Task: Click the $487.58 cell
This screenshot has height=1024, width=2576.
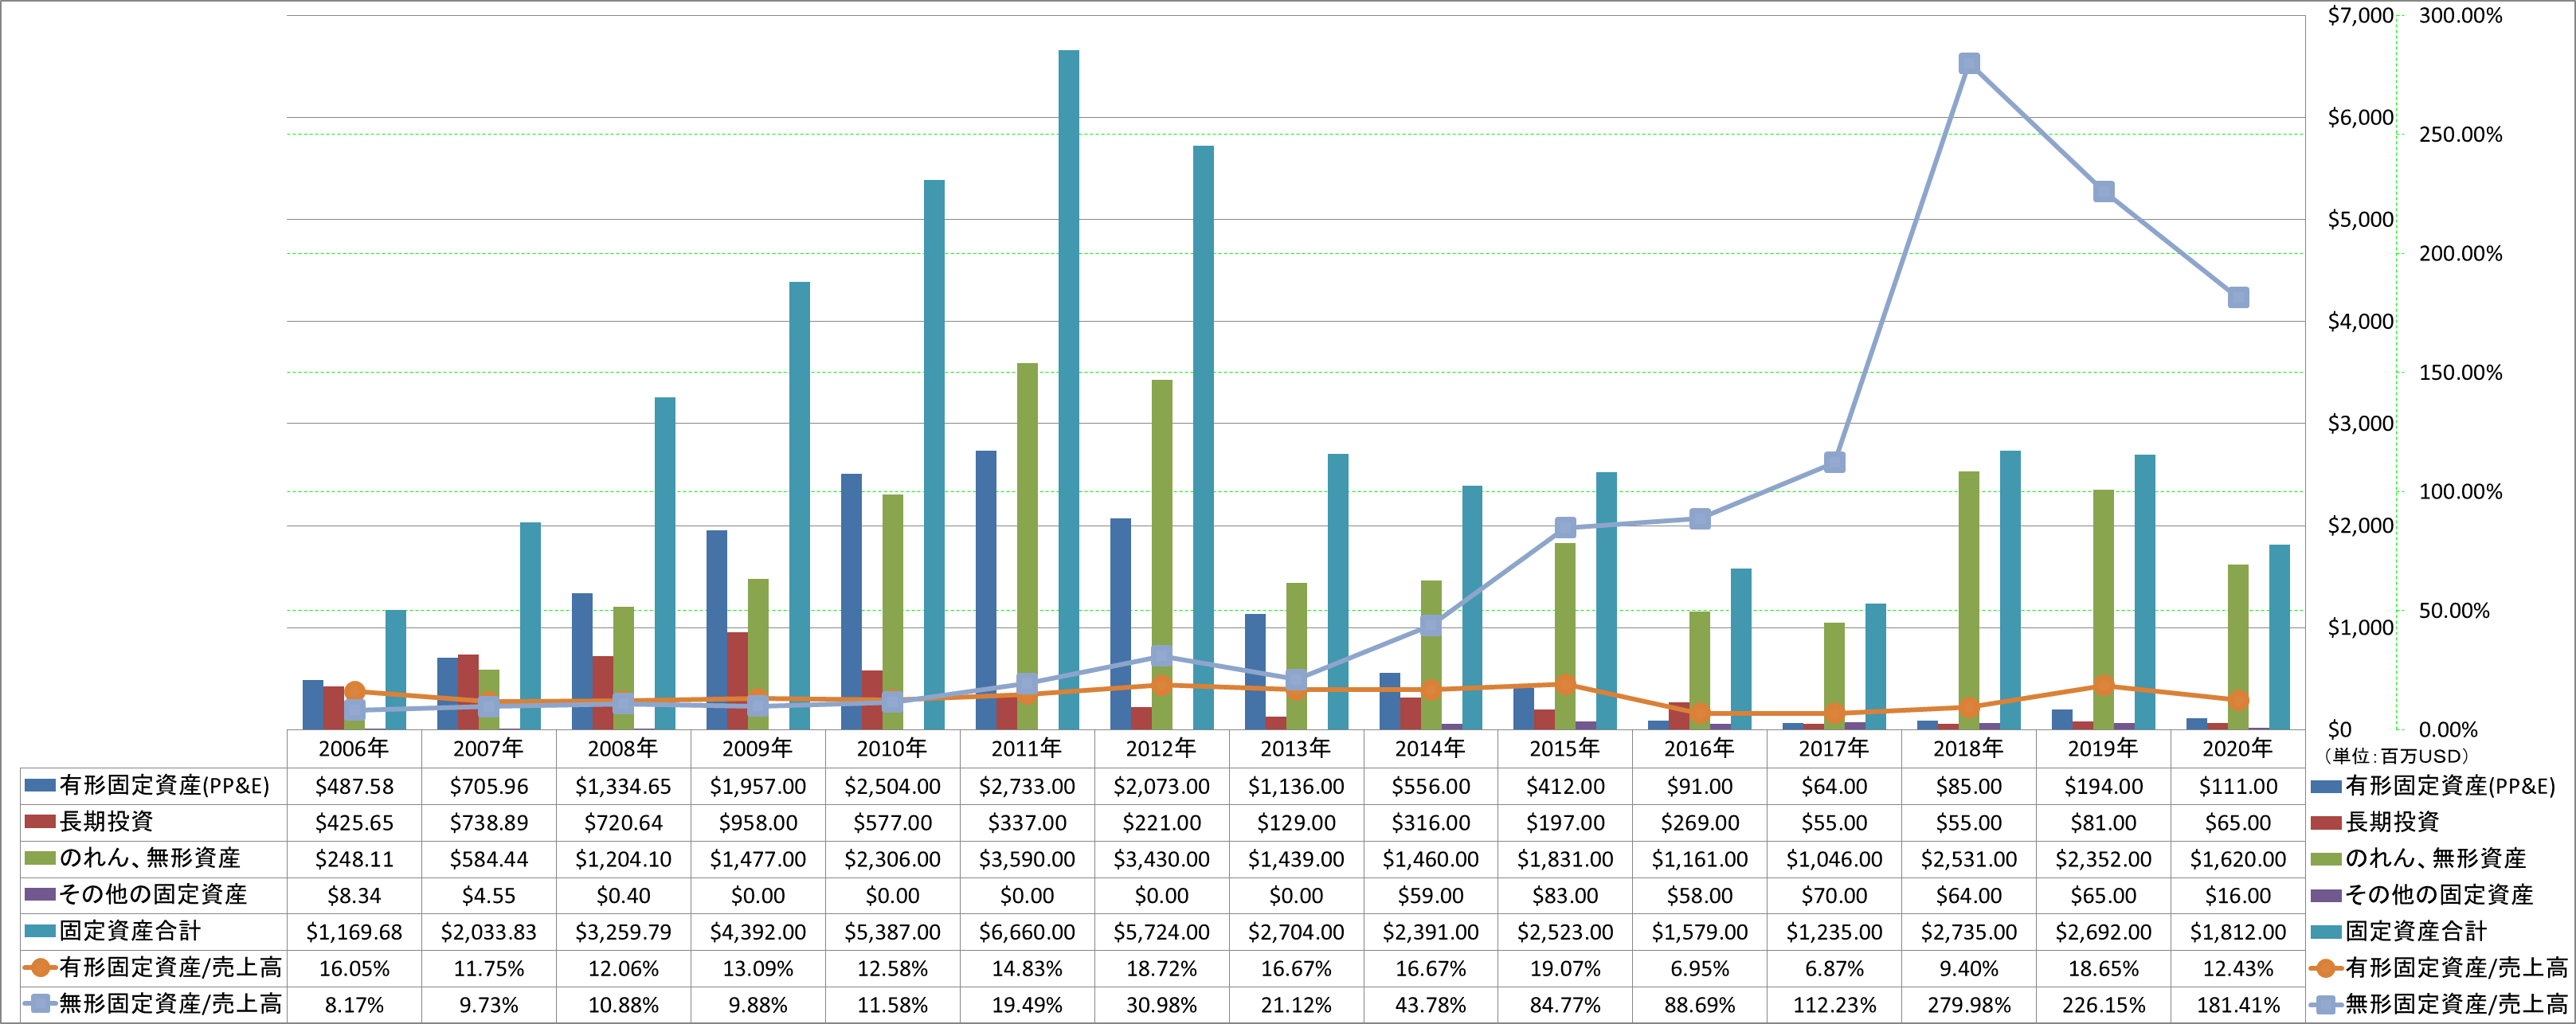Action: 354,787
